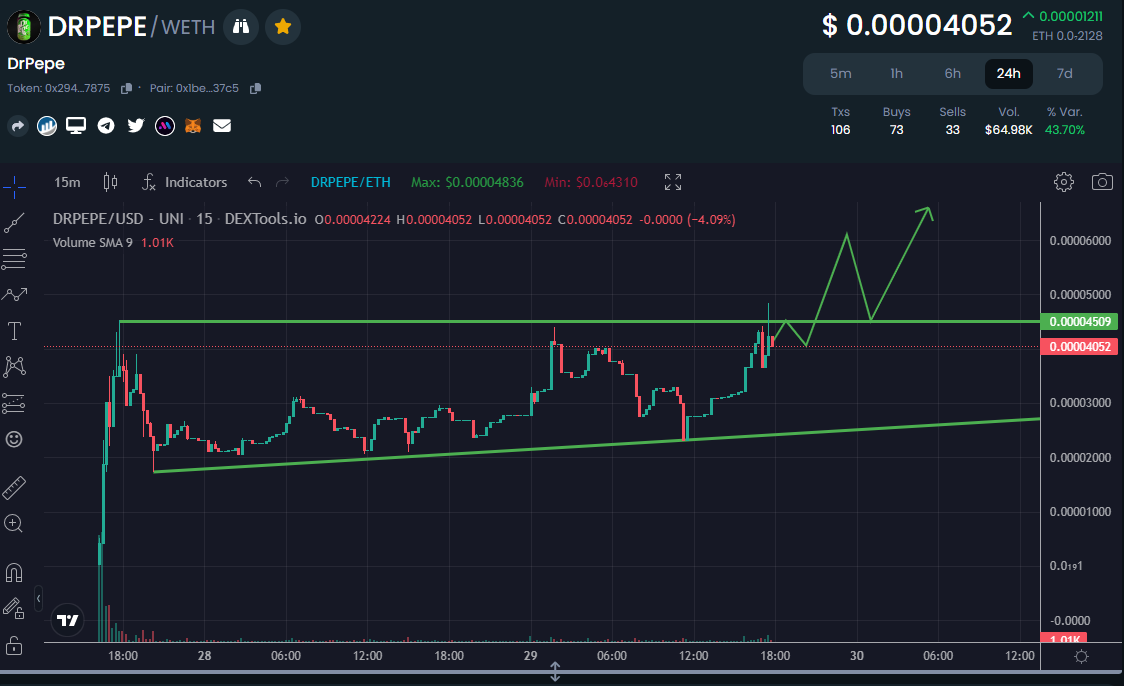The height and width of the screenshot is (686, 1124).
Task: Select the Text annotation tool
Action: tap(14, 330)
